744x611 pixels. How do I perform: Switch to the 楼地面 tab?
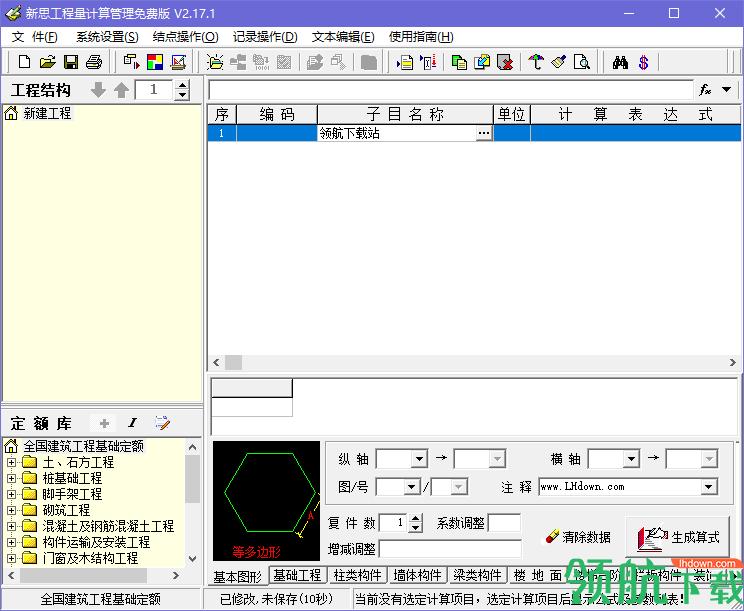click(x=538, y=575)
